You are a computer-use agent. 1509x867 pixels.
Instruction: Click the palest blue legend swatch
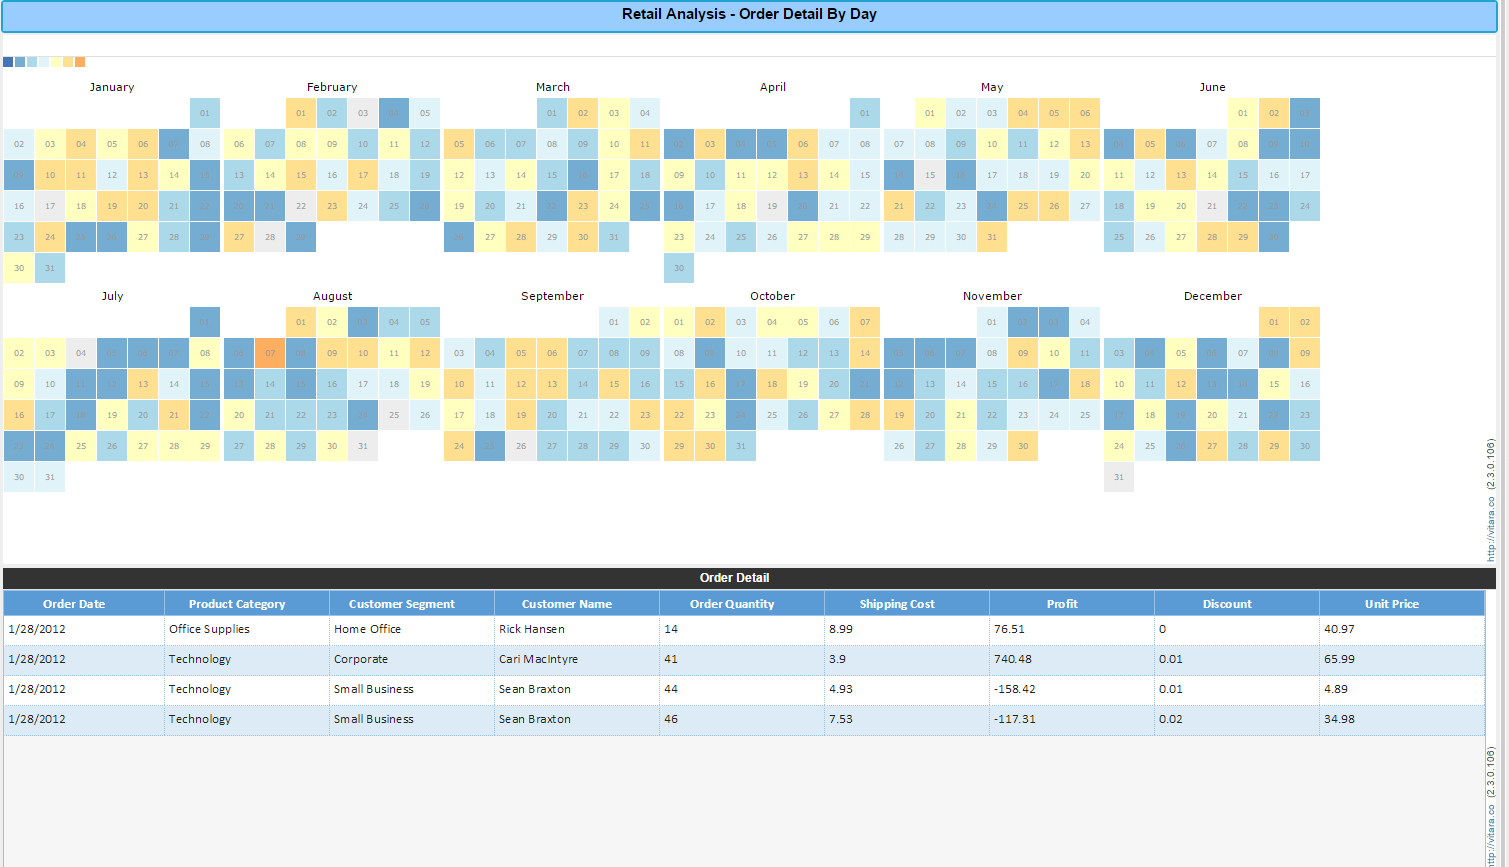pos(44,62)
